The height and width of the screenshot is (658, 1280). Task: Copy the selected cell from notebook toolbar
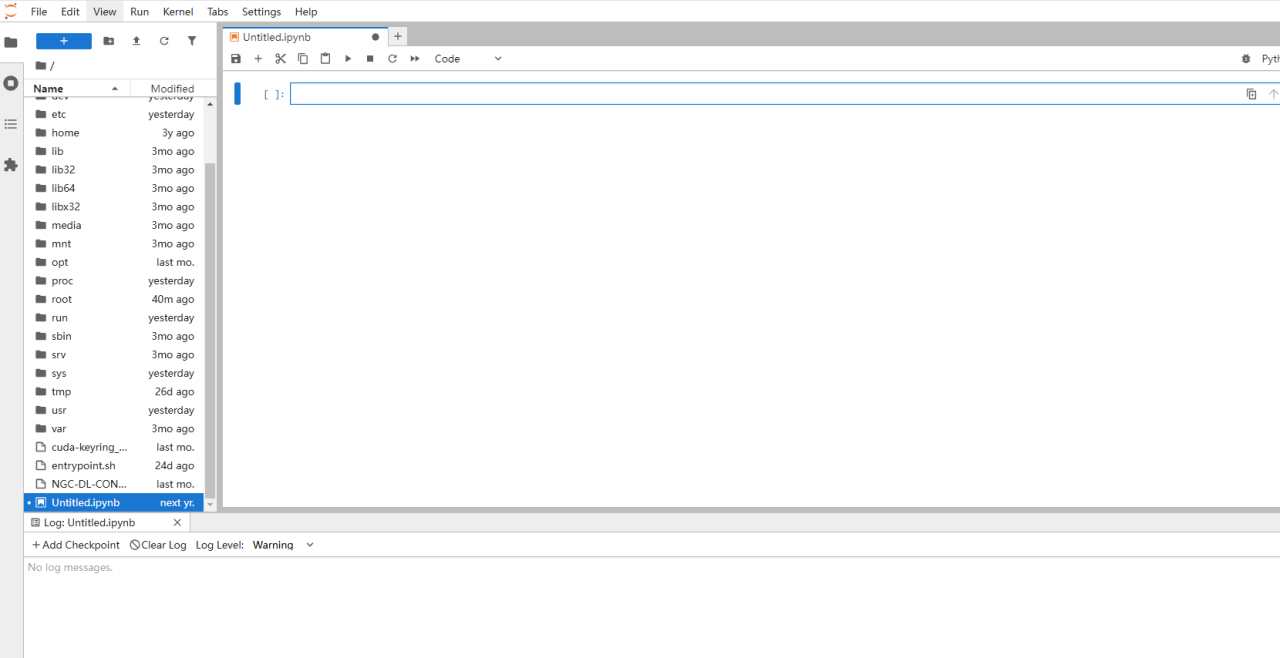(x=303, y=59)
